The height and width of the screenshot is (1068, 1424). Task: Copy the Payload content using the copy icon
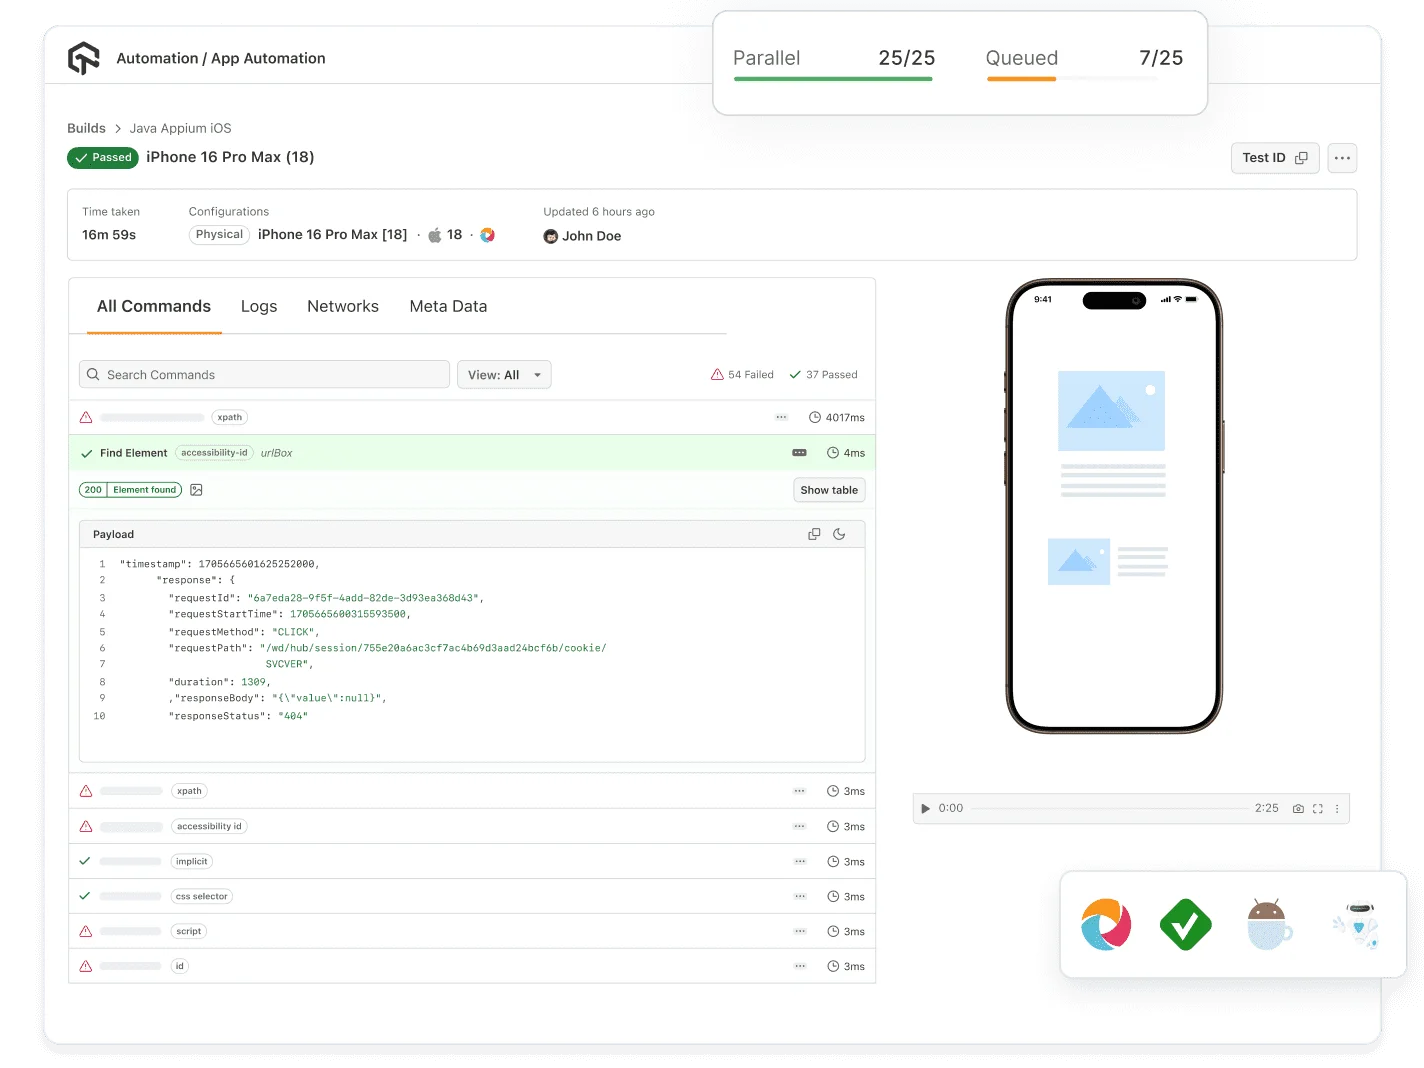click(x=814, y=534)
